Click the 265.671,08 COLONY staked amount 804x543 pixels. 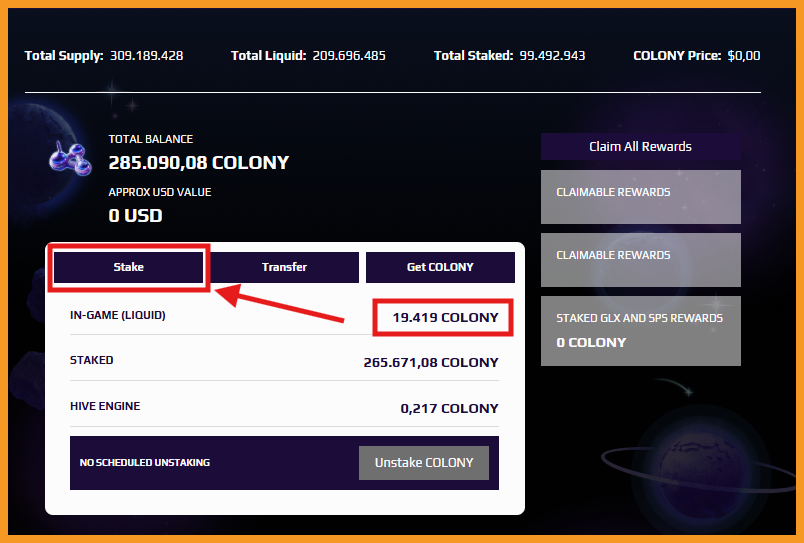[431, 363]
